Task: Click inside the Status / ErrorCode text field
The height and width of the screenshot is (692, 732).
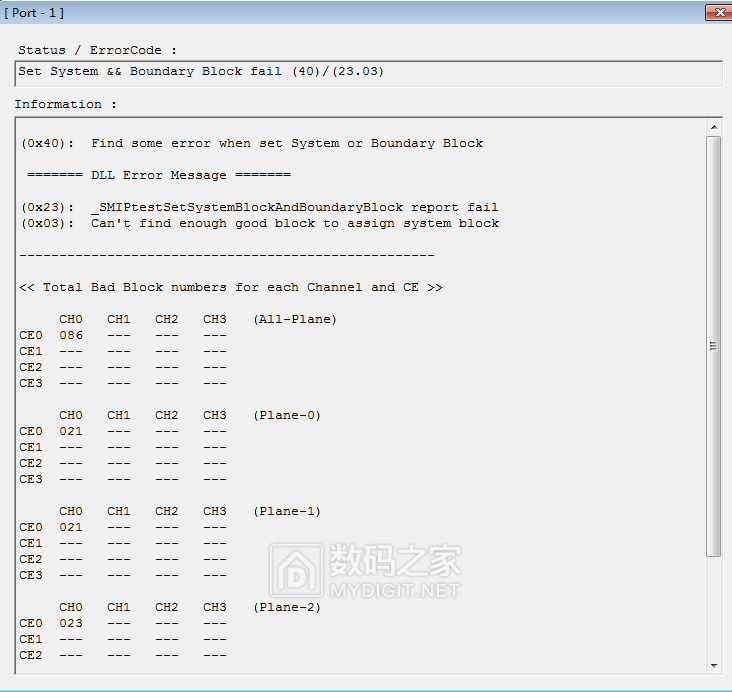Action: [x=368, y=72]
